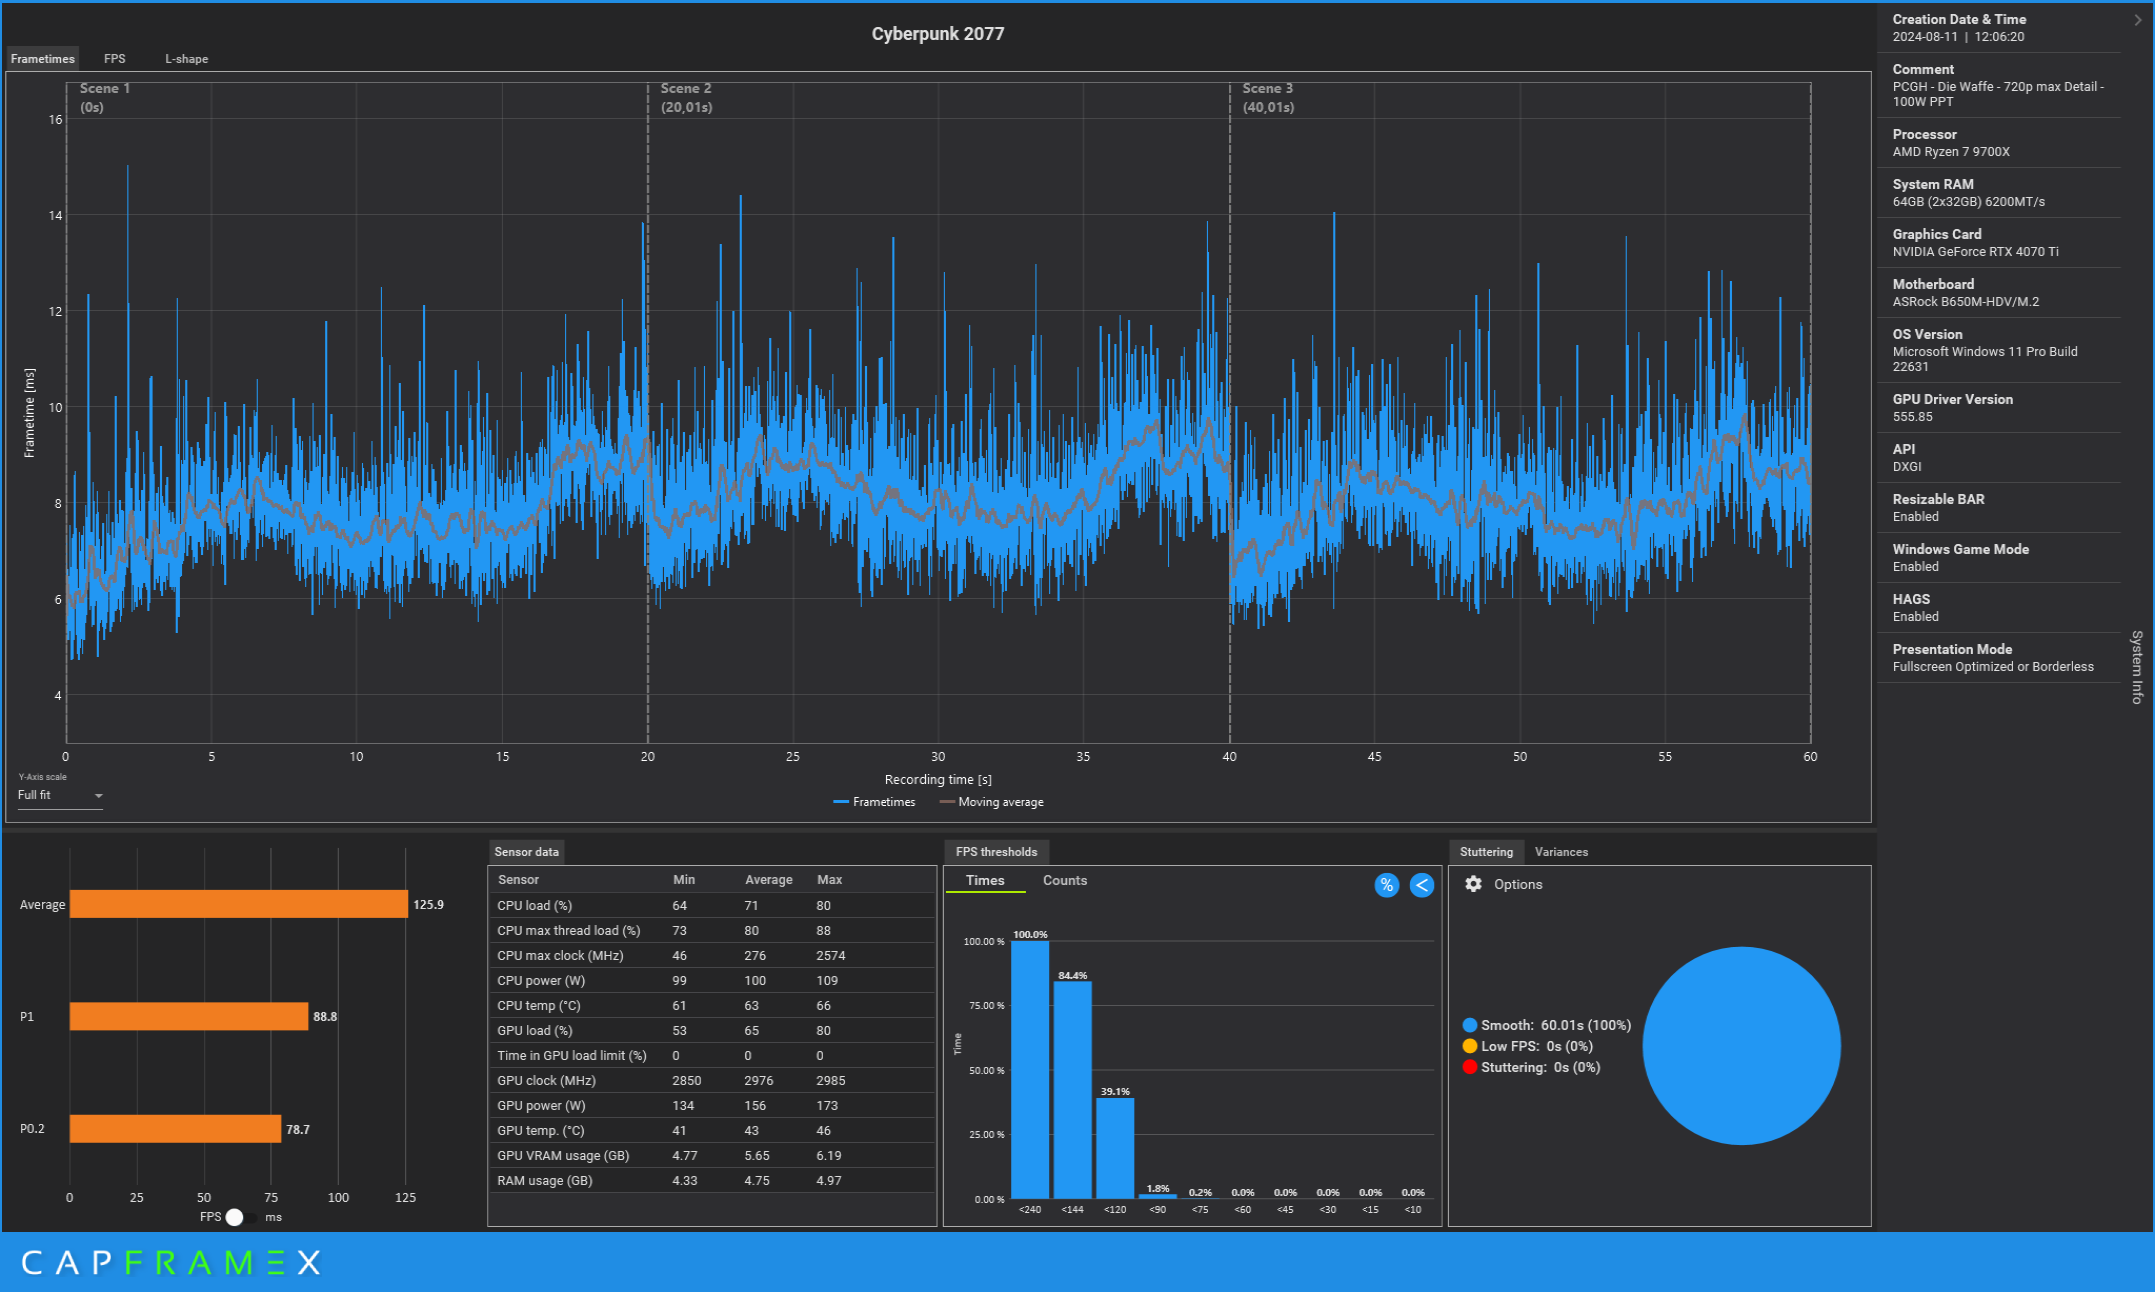Select the Times tab in FPS thresholds
Screen dimensions: 2155x1292
click(x=985, y=880)
